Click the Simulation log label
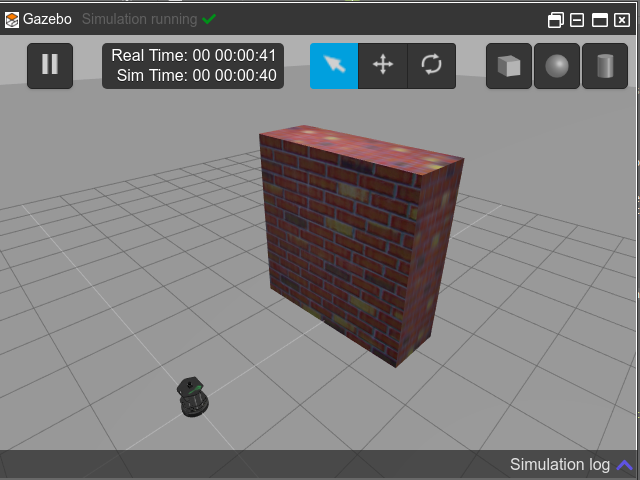Viewport: 640px width, 480px height. [x=560, y=464]
